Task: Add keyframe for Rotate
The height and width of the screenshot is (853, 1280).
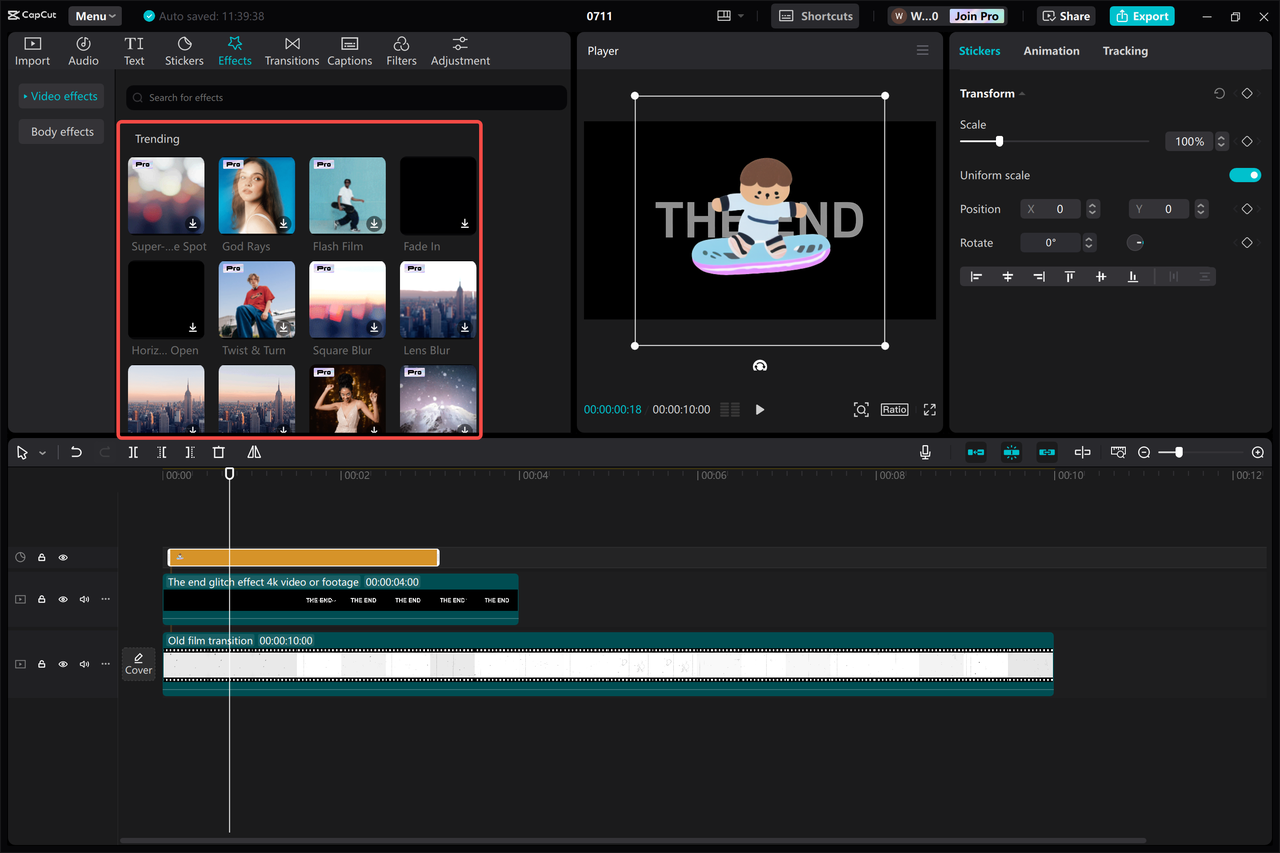Action: click(x=1247, y=243)
